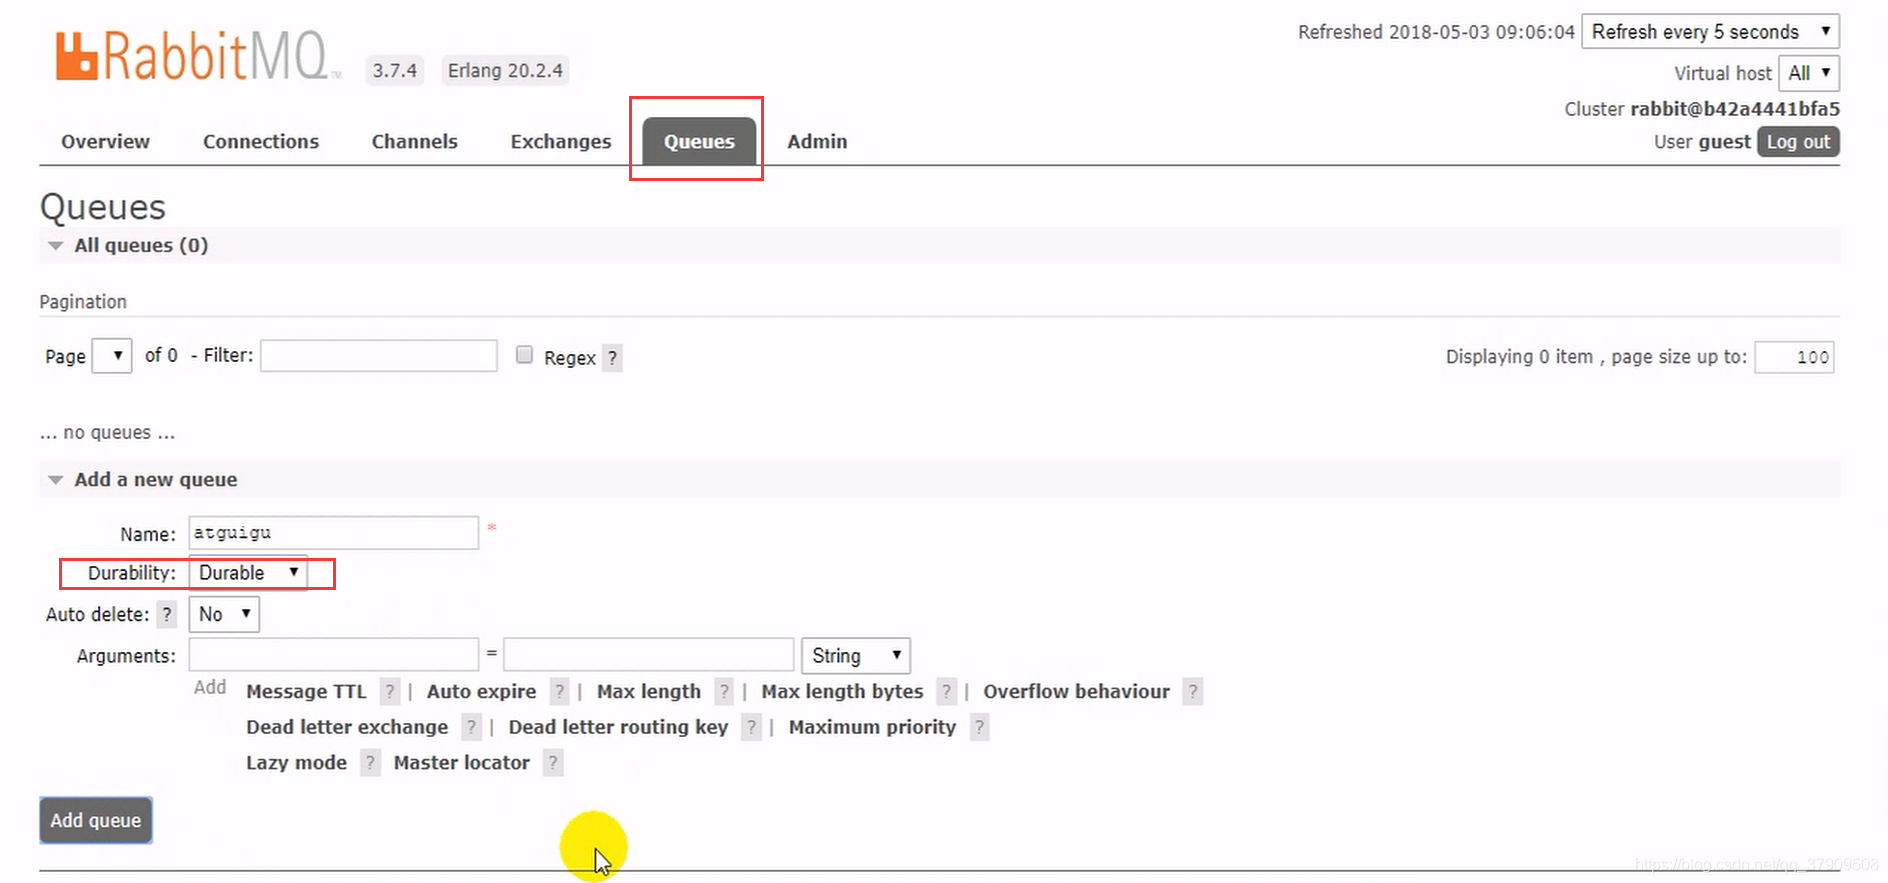The width and height of the screenshot is (1888, 883).
Task: Focus the Arguments value field
Action: pyautogui.click(x=649, y=655)
